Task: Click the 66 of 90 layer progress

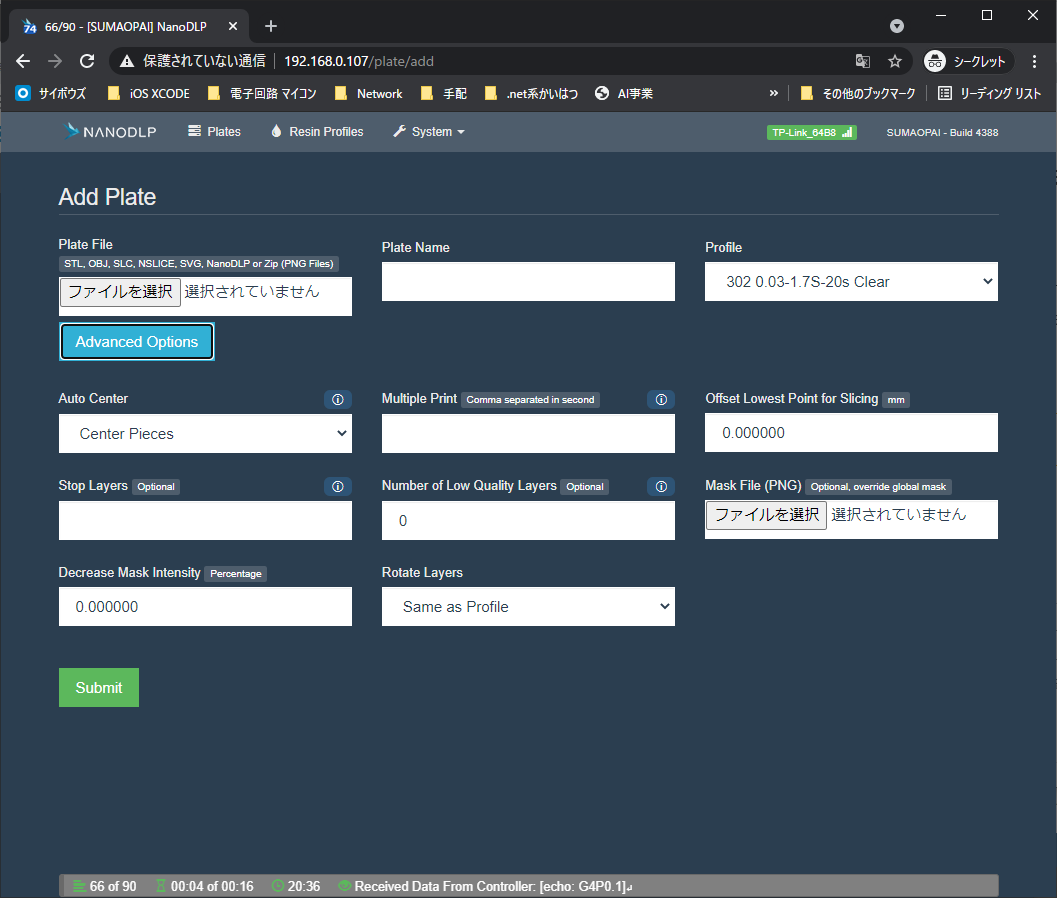Action: (104, 886)
